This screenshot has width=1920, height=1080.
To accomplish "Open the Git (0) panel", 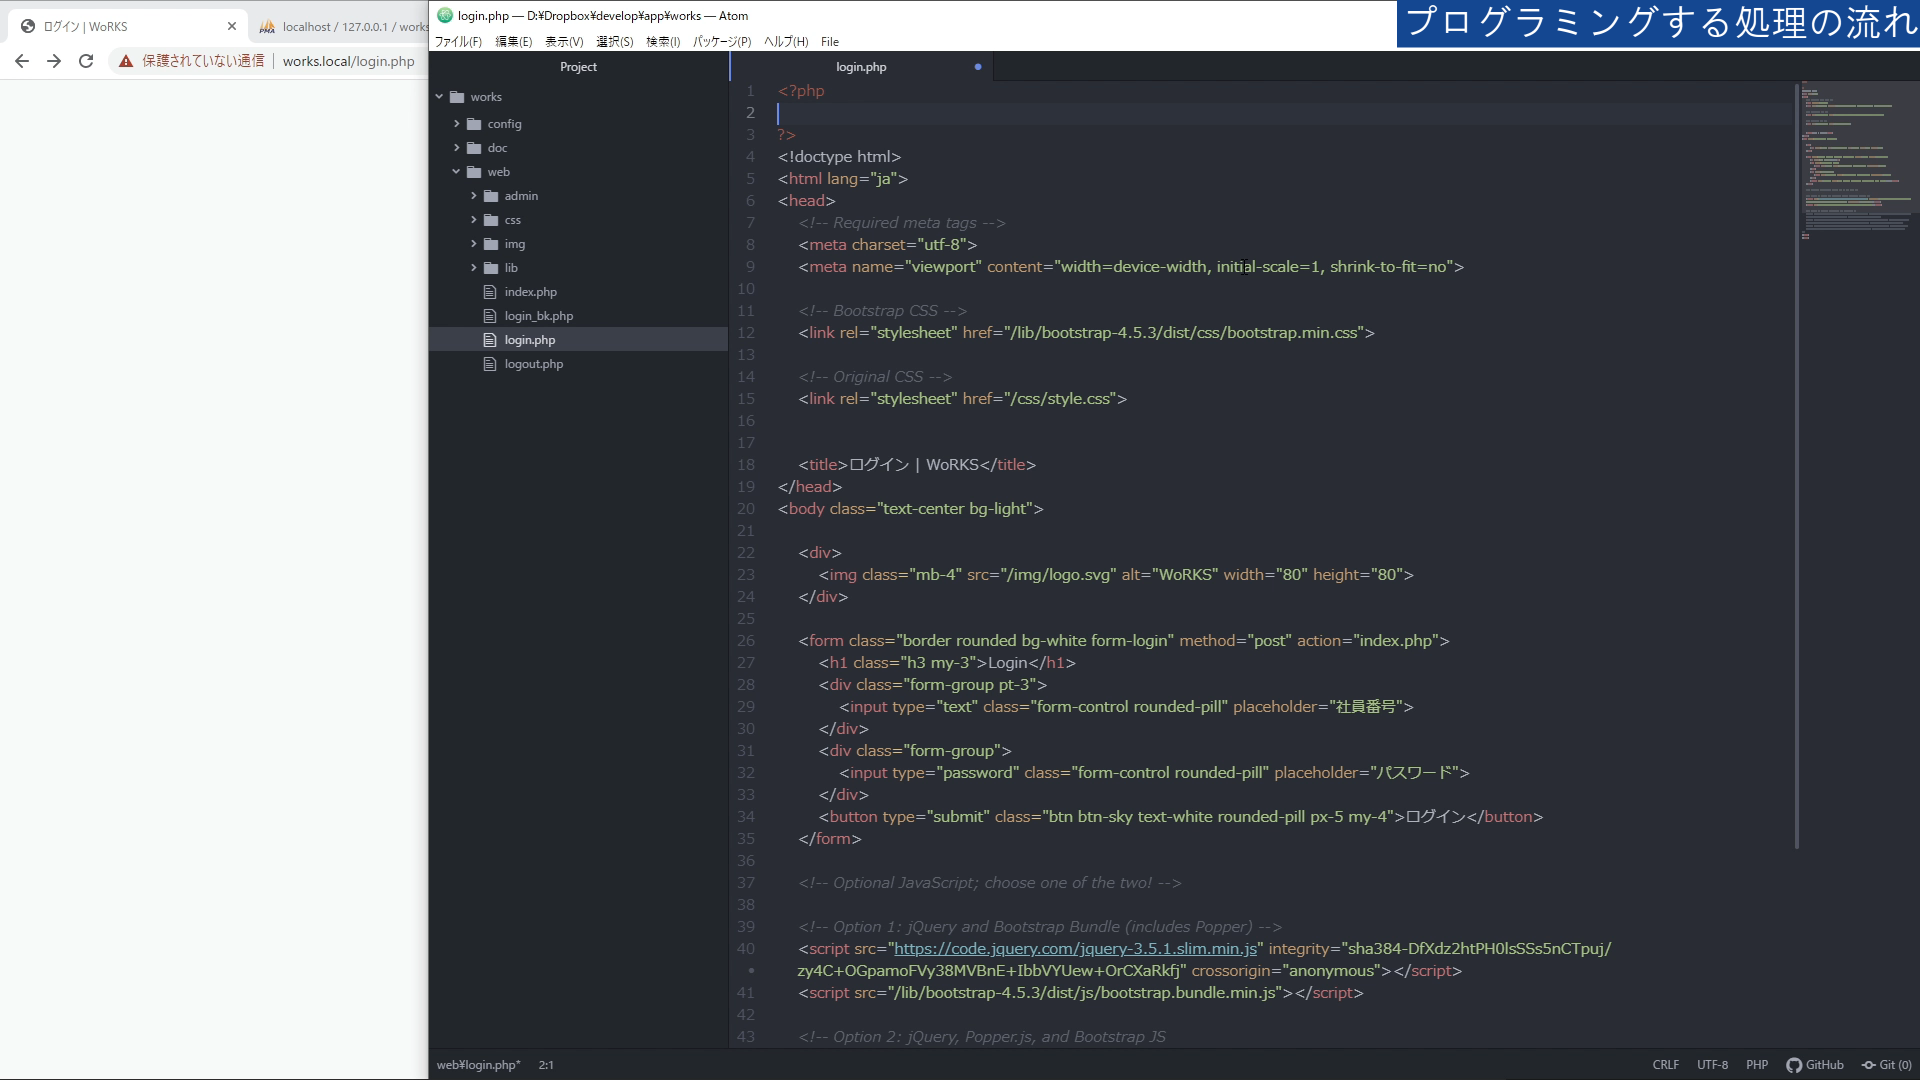I will coord(1886,1065).
